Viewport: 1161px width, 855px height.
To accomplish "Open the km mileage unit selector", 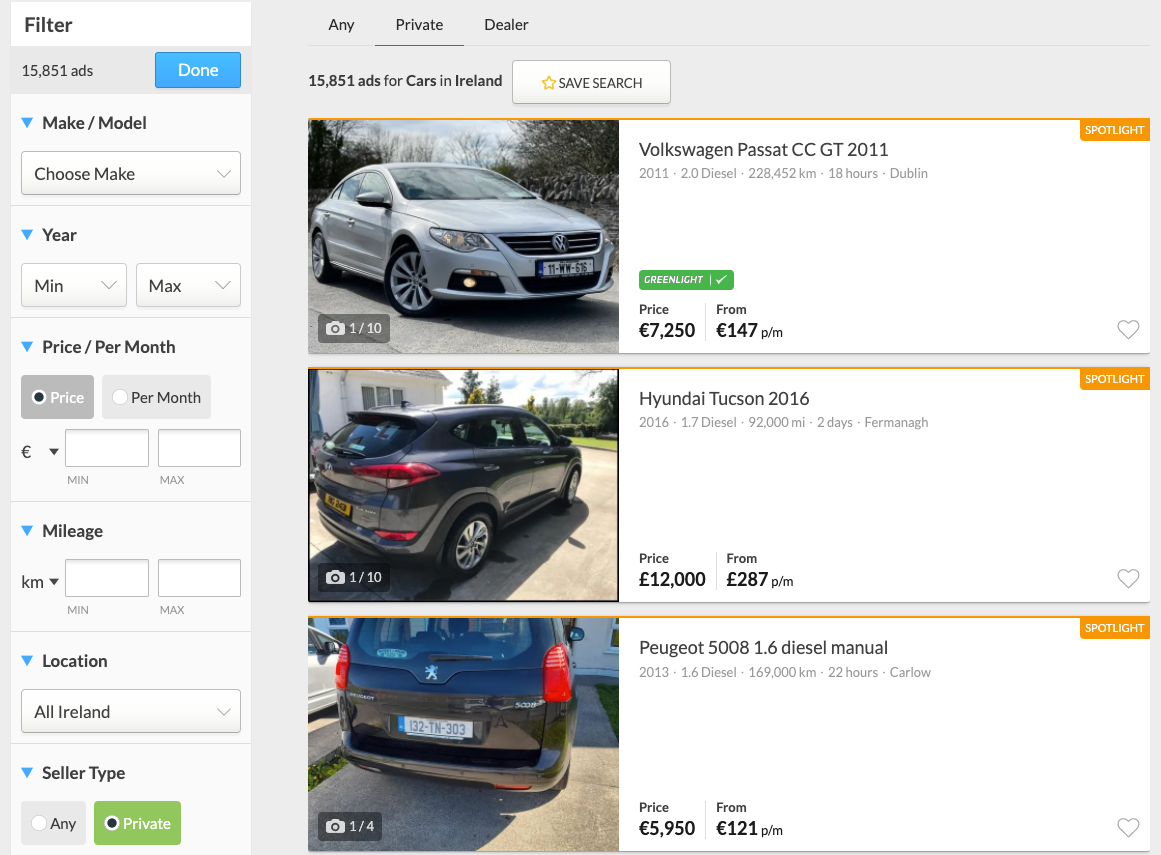I will point(40,582).
